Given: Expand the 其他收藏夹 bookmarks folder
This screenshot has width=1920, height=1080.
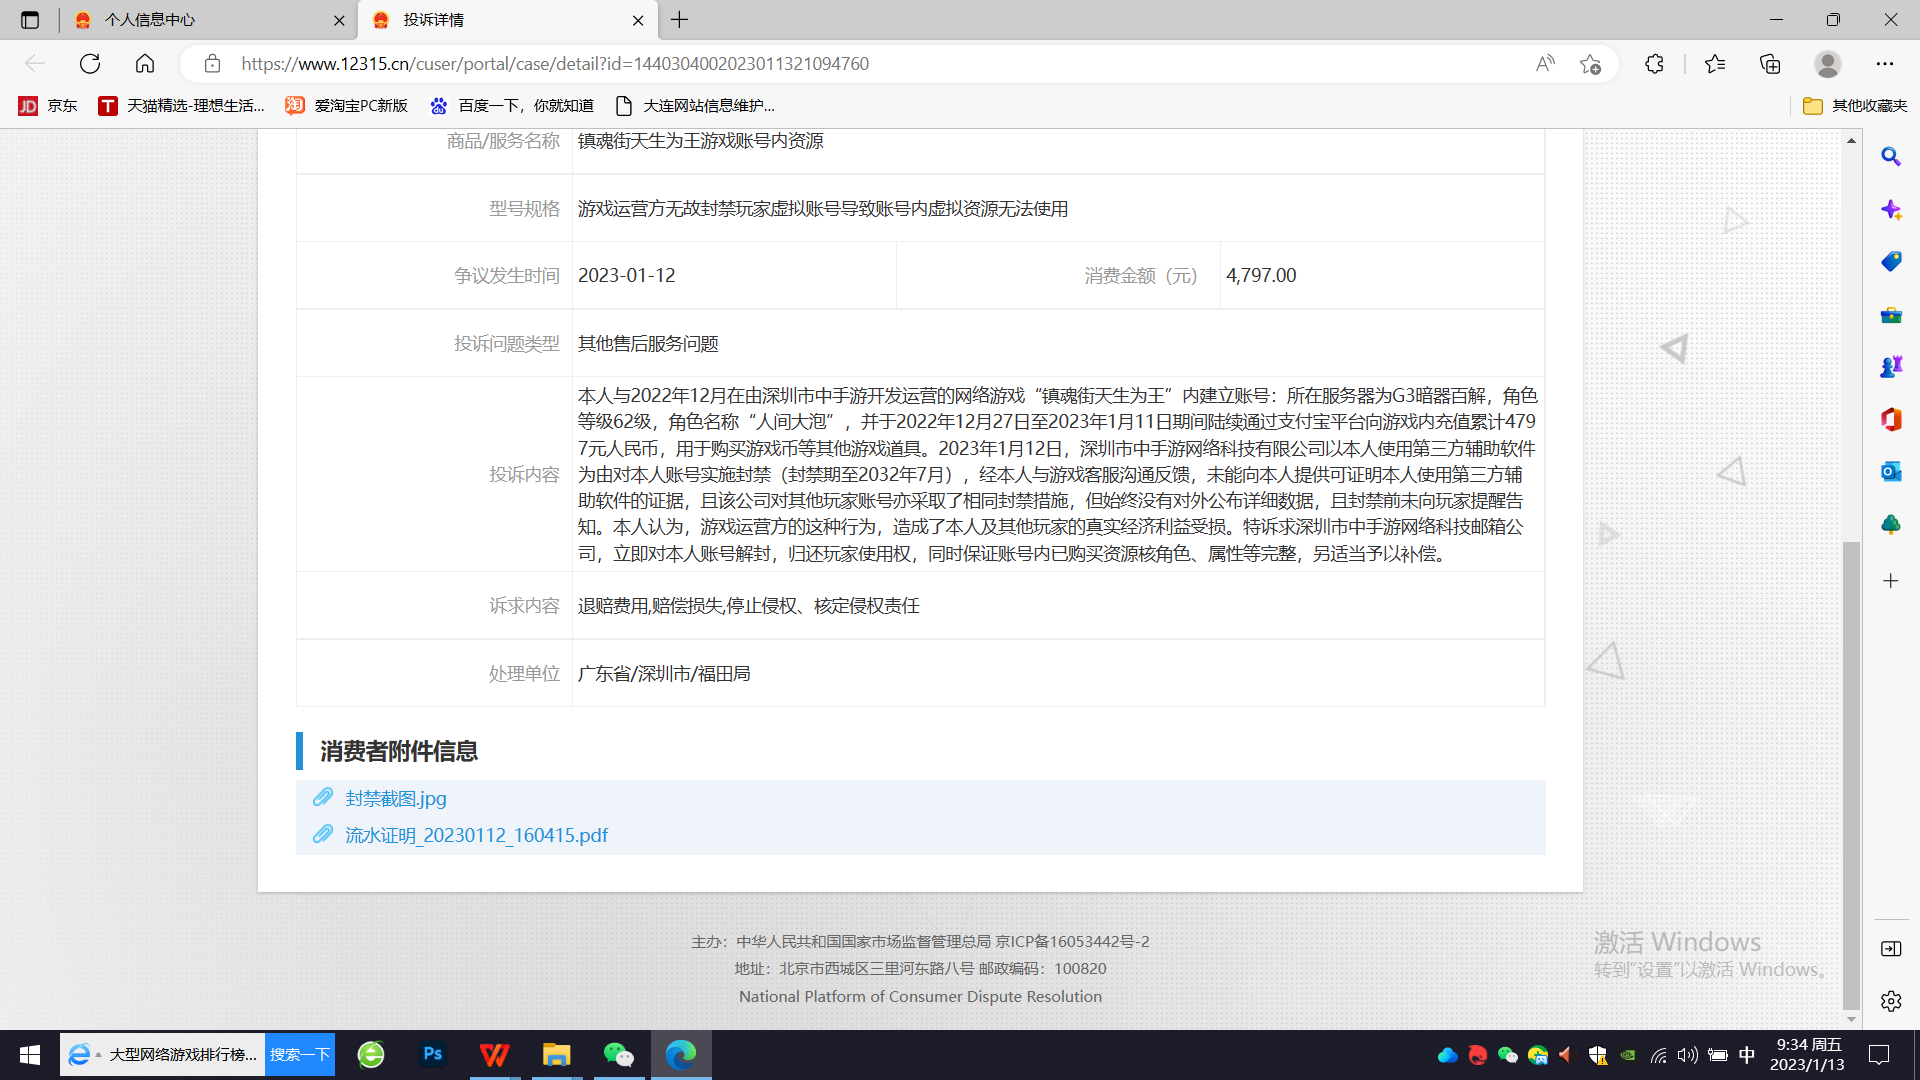Looking at the screenshot, I should point(1855,106).
